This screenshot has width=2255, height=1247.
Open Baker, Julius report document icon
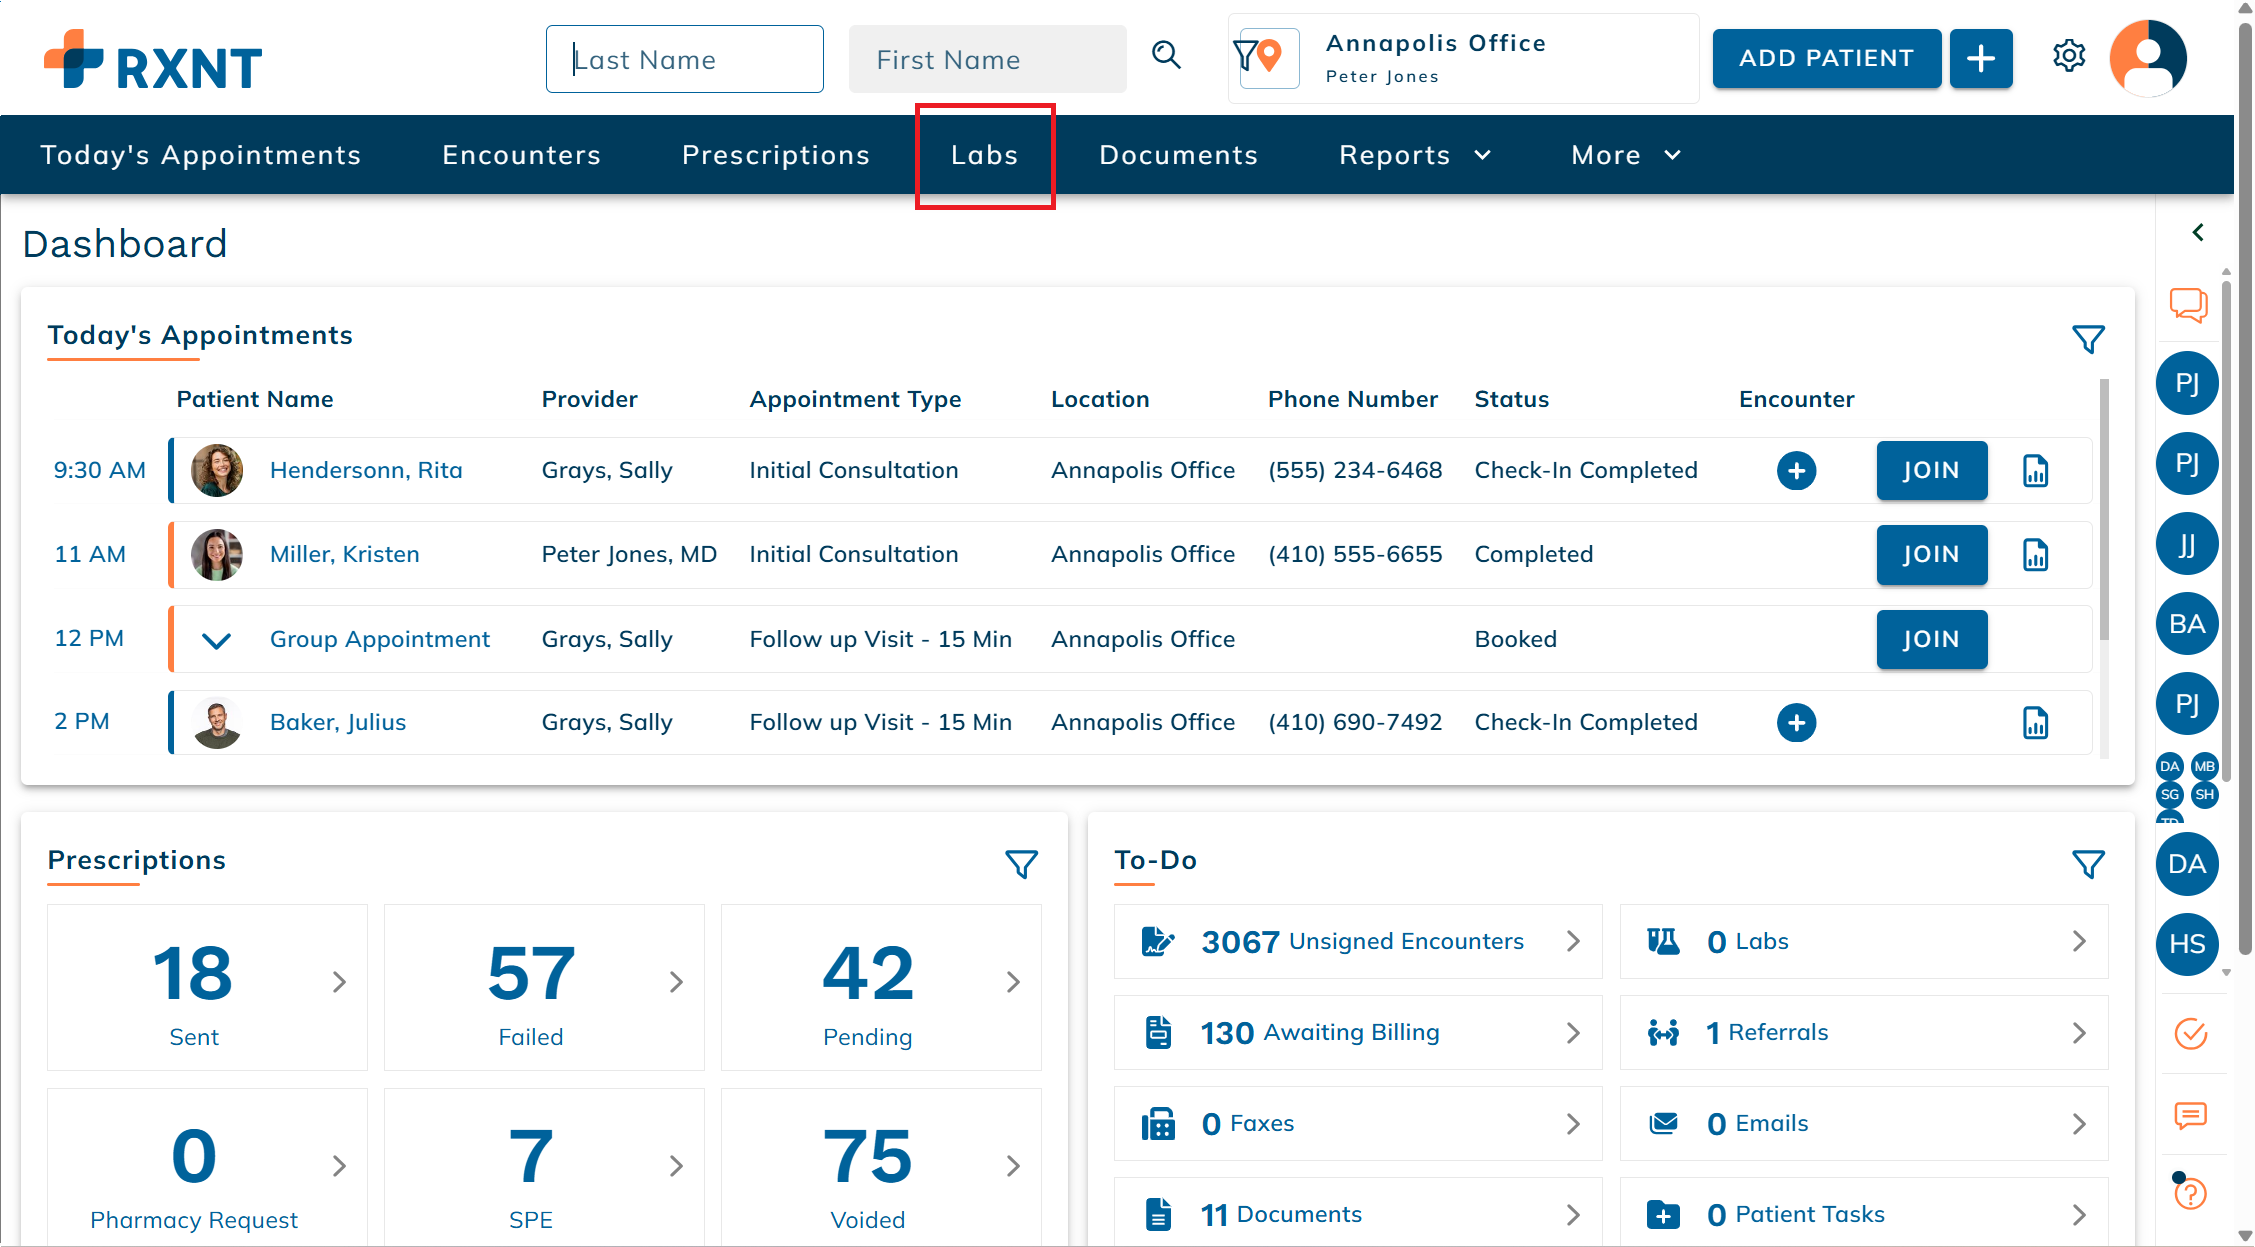2035,723
